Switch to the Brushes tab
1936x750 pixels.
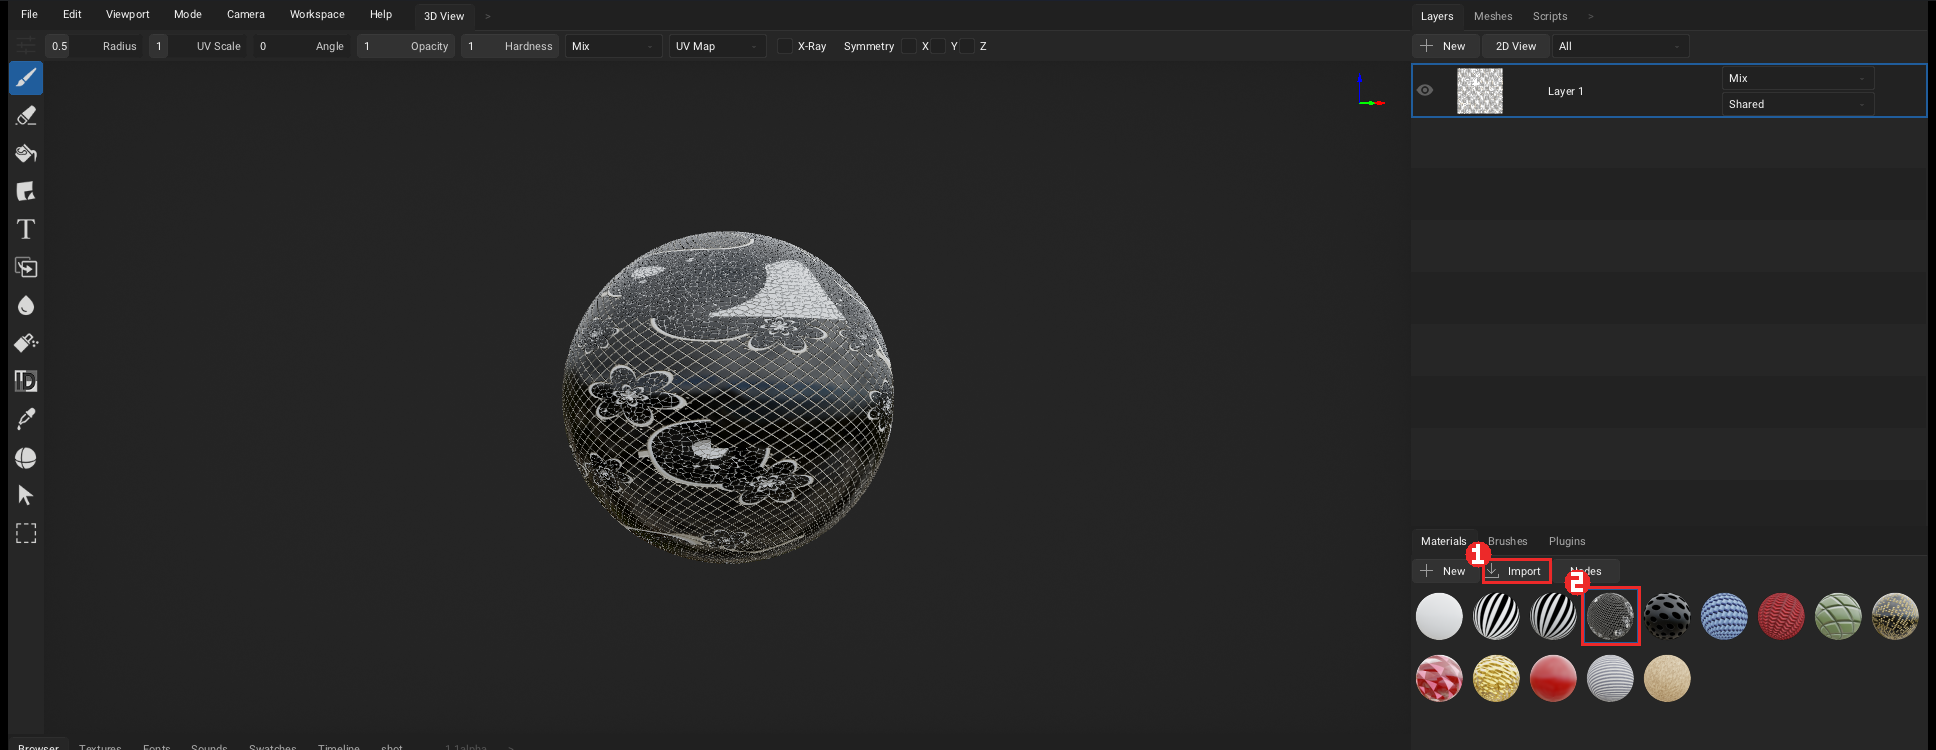click(x=1507, y=541)
